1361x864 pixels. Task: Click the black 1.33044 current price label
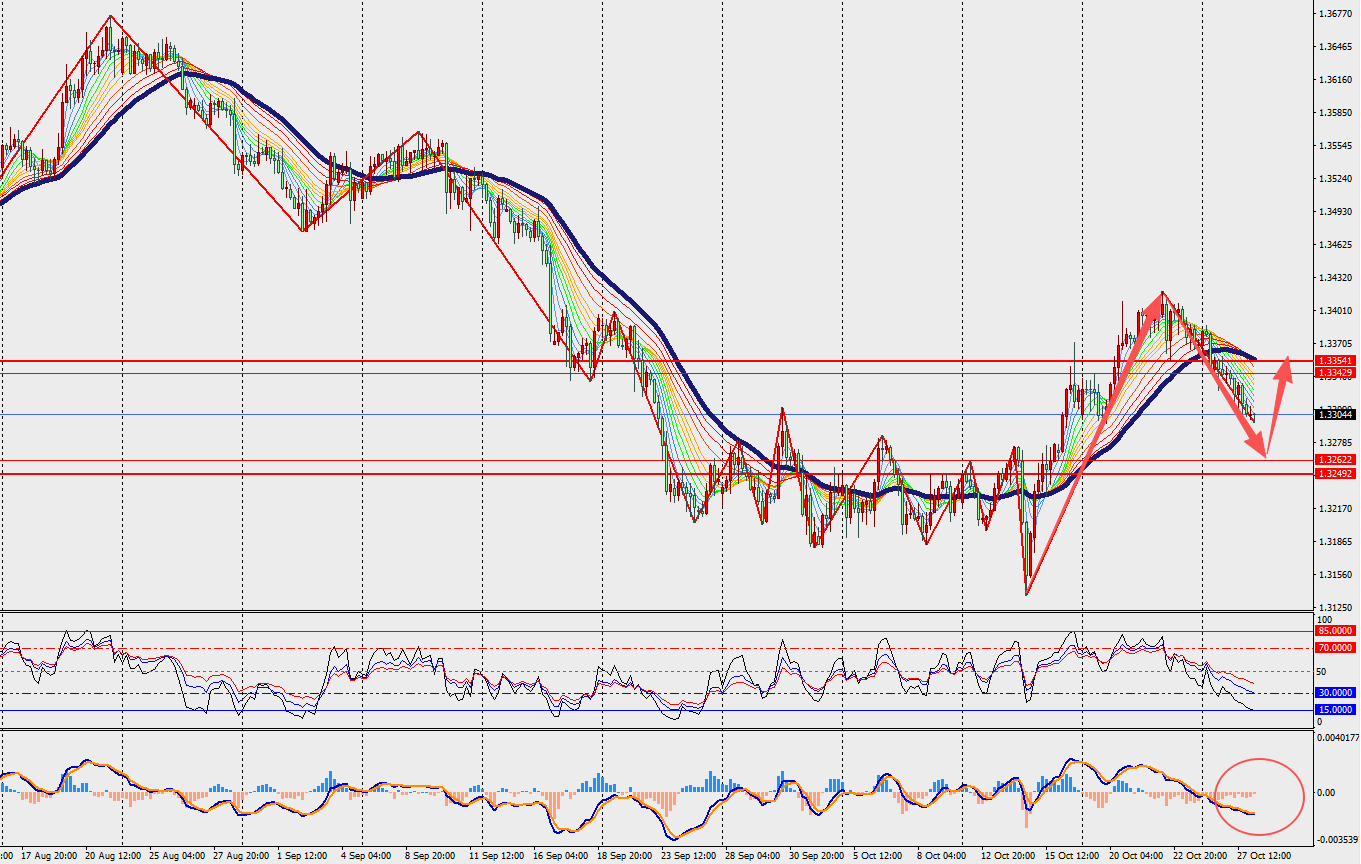tap(1335, 414)
